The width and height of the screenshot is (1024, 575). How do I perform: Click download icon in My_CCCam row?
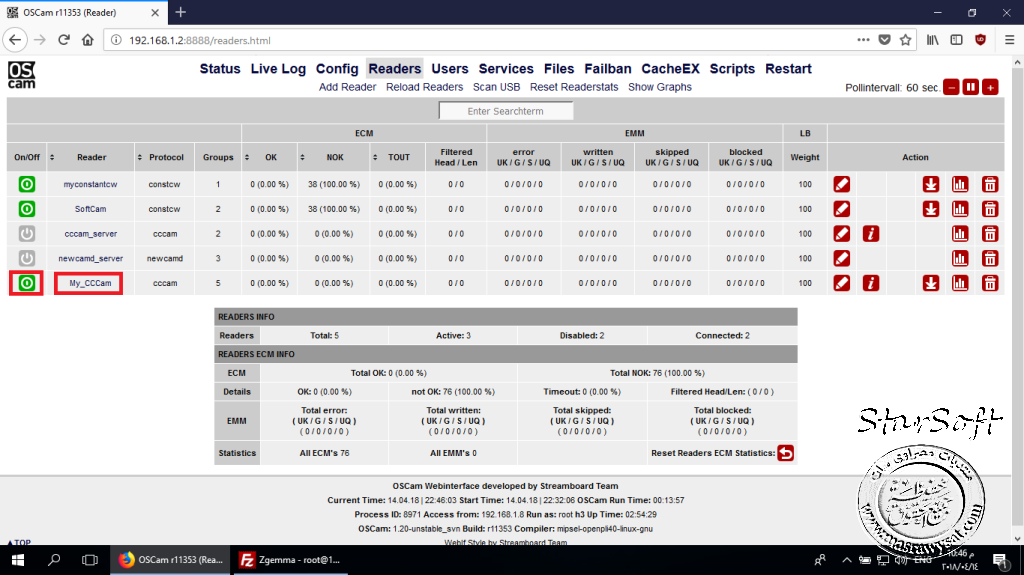click(x=931, y=284)
